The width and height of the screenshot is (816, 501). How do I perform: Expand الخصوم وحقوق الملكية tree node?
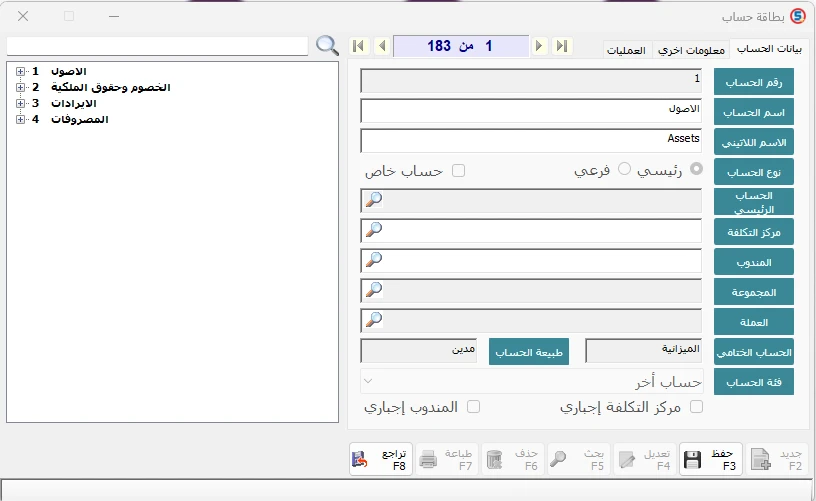(x=20, y=87)
